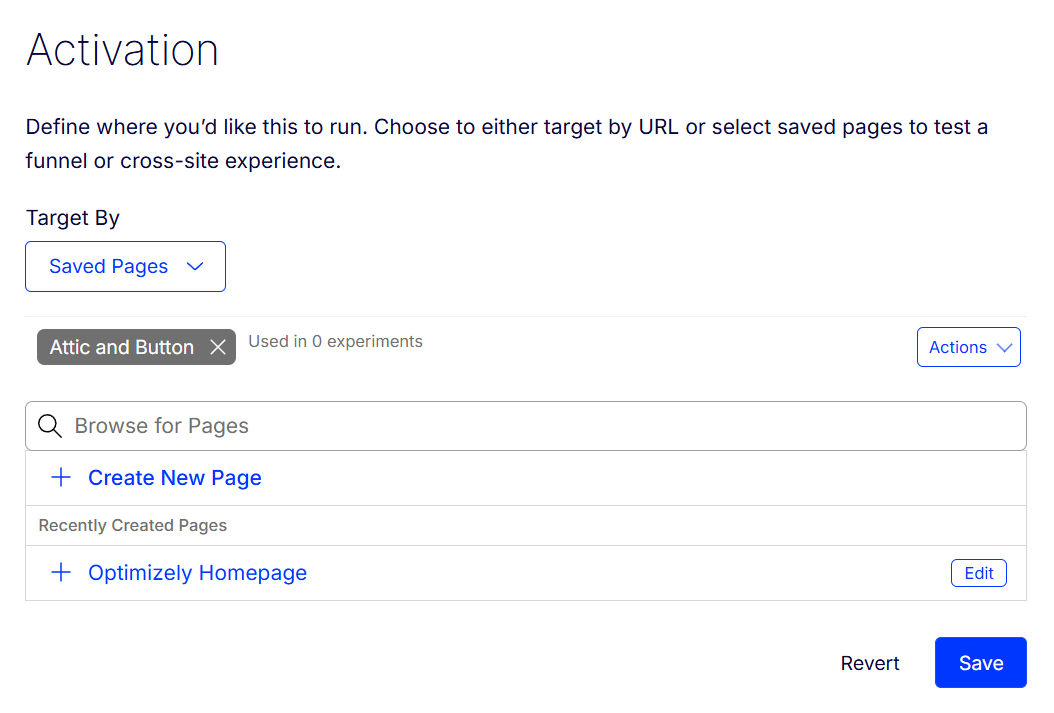Click the magnifier search icon
The image size is (1054, 713).
click(x=50, y=426)
